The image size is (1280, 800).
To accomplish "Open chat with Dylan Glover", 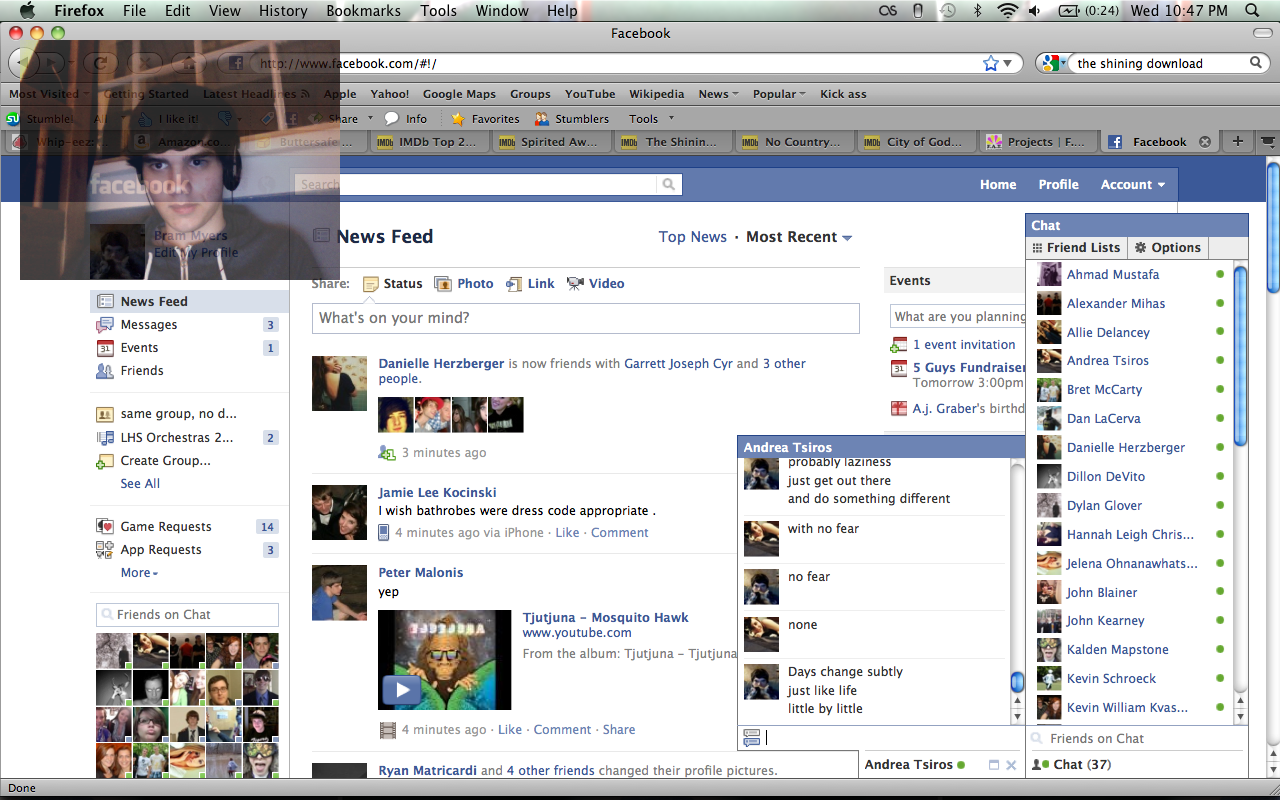I will pyautogui.click(x=1104, y=506).
